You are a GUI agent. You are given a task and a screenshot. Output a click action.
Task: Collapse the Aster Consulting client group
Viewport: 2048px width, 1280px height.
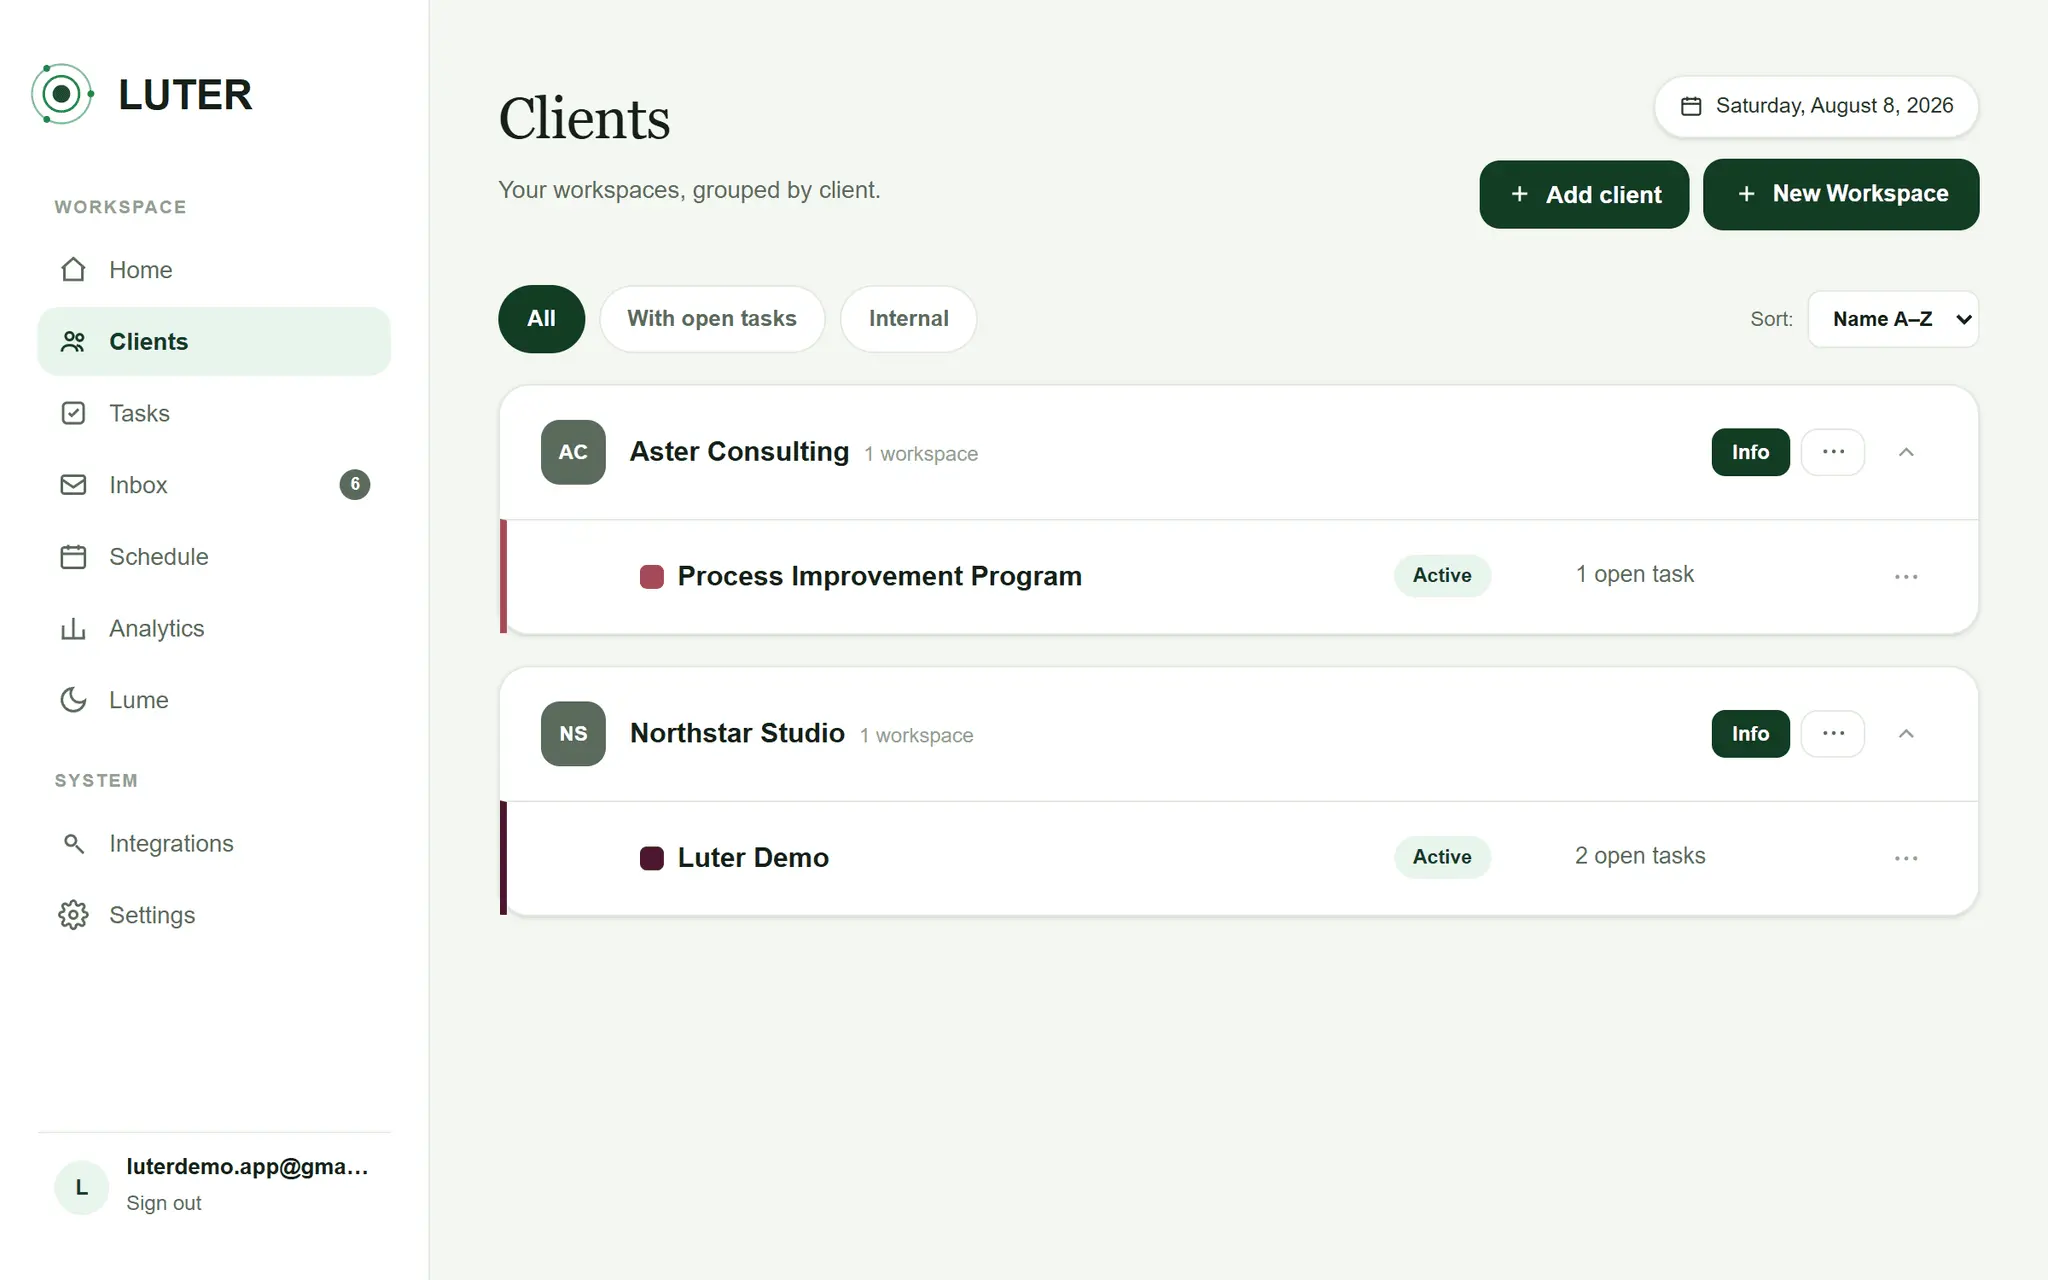1906,452
